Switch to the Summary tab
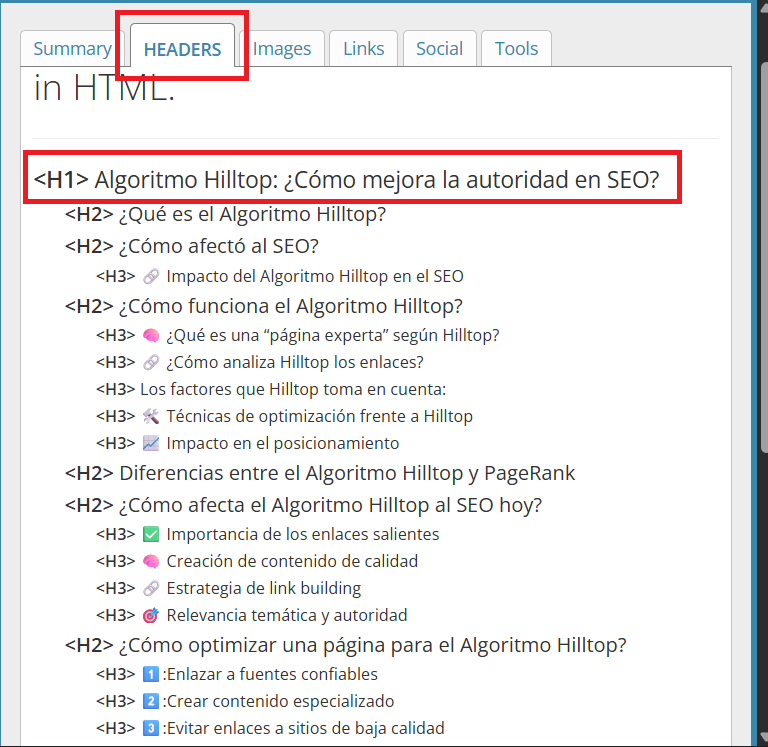This screenshot has width=768, height=747. tap(72, 48)
